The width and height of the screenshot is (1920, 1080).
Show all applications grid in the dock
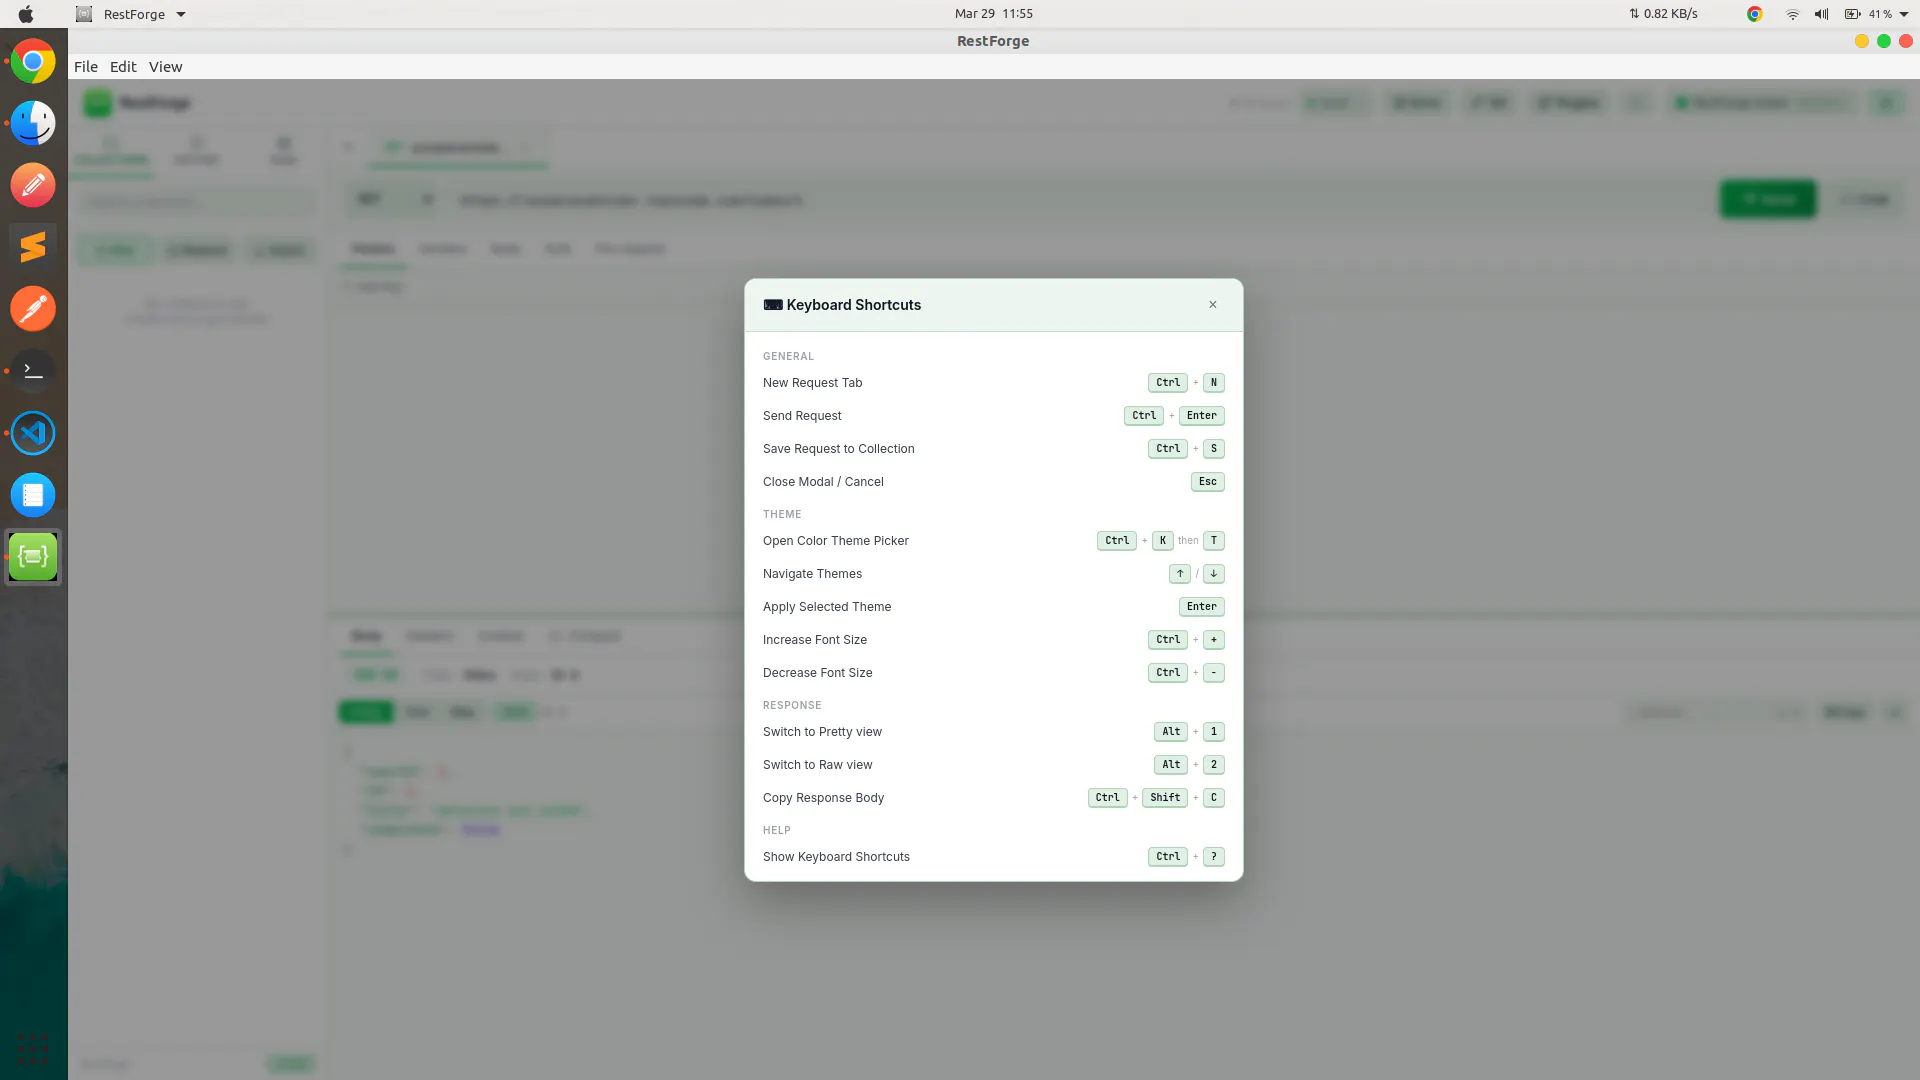[33, 1049]
